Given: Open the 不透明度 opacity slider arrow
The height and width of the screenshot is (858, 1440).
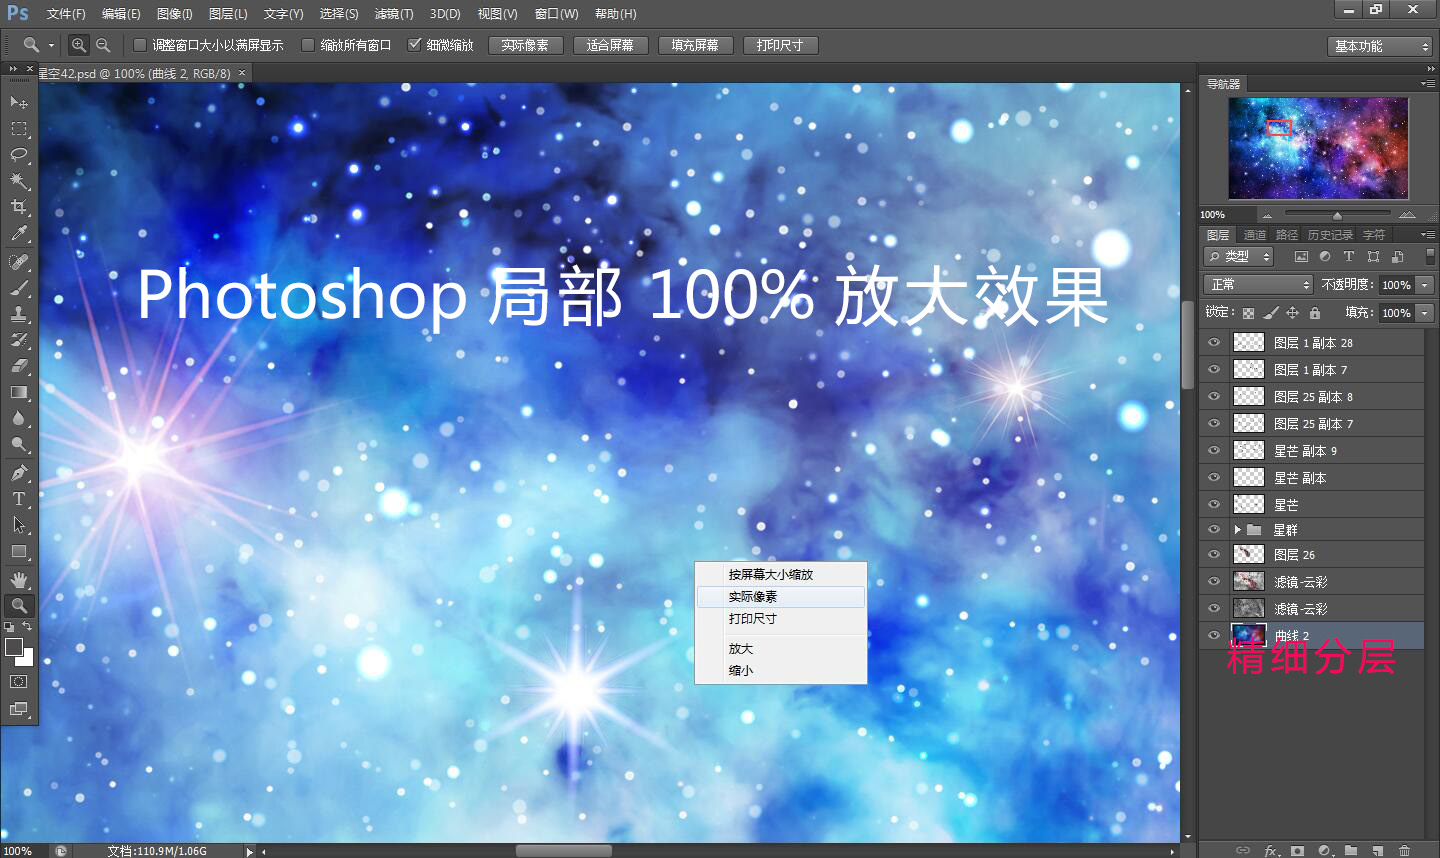Looking at the screenshot, I should pyautogui.click(x=1425, y=285).
